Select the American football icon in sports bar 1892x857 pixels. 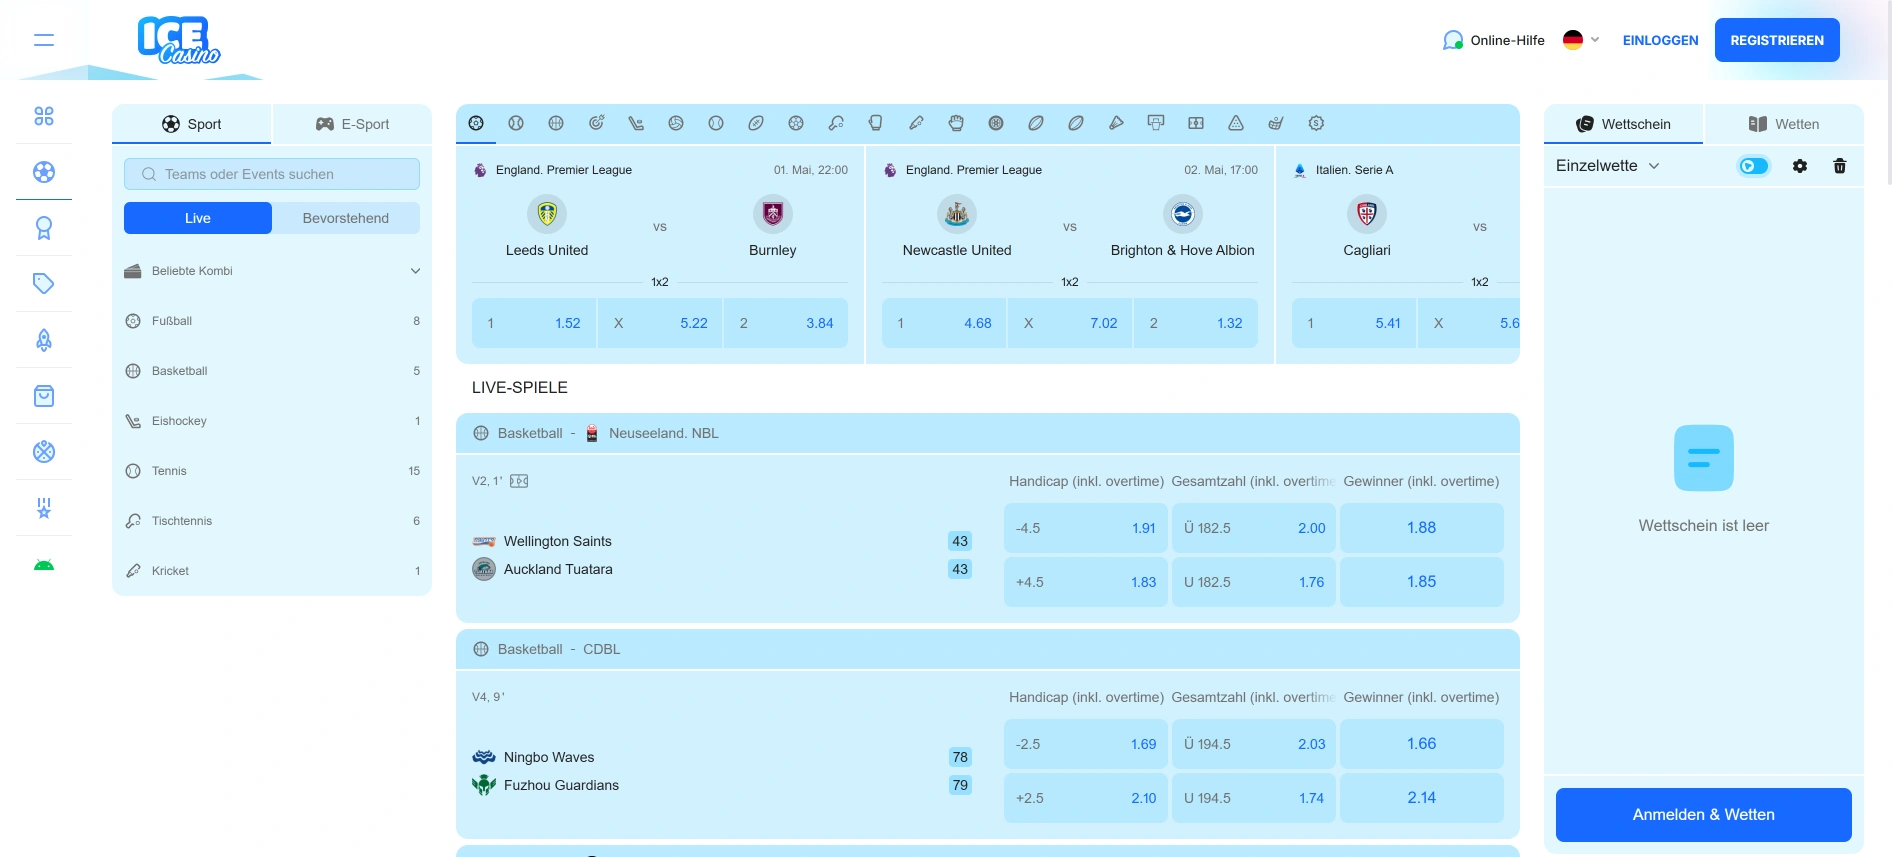(x=756, y=123)
